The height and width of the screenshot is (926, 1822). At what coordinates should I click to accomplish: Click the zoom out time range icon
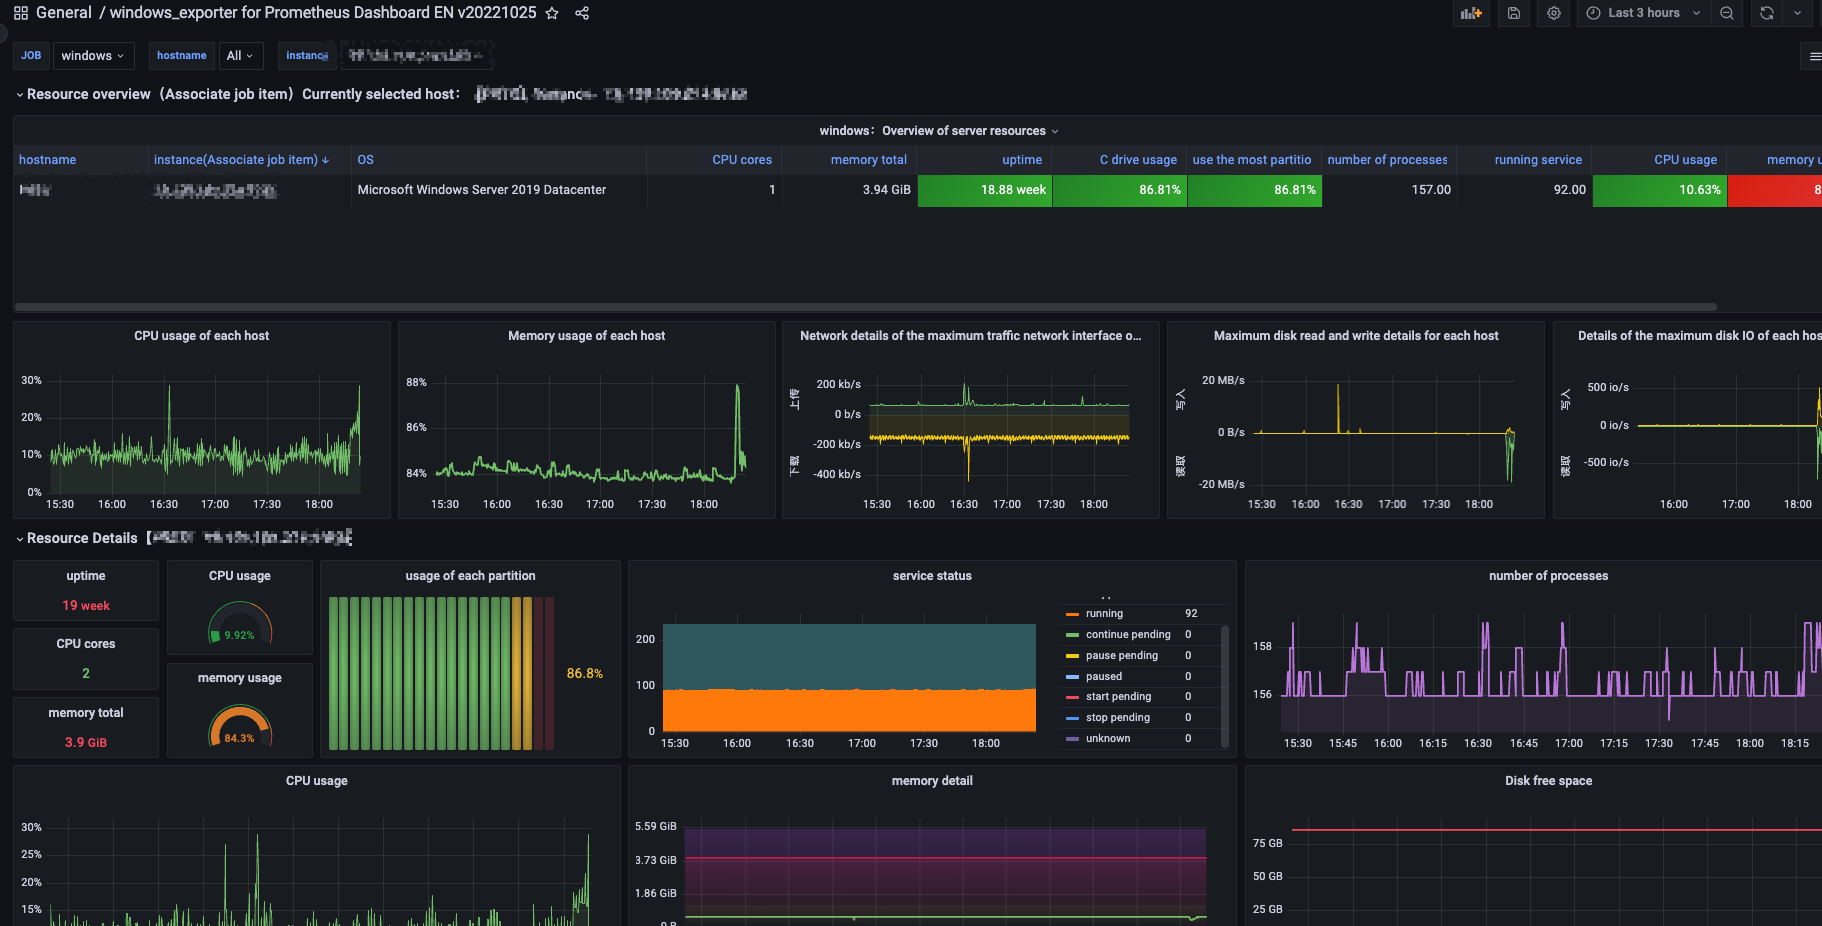1727,13
